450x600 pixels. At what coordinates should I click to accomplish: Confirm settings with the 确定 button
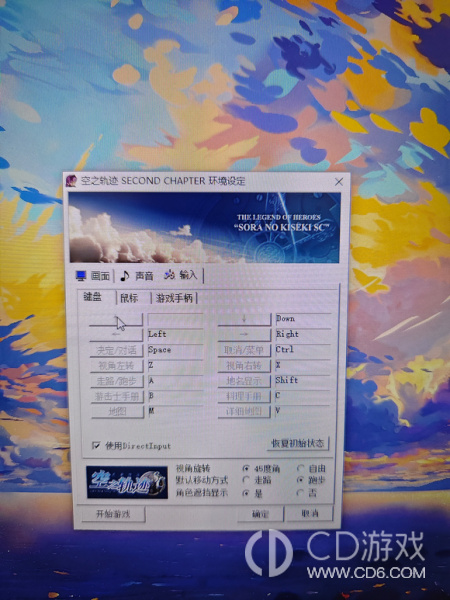[260, 514]
